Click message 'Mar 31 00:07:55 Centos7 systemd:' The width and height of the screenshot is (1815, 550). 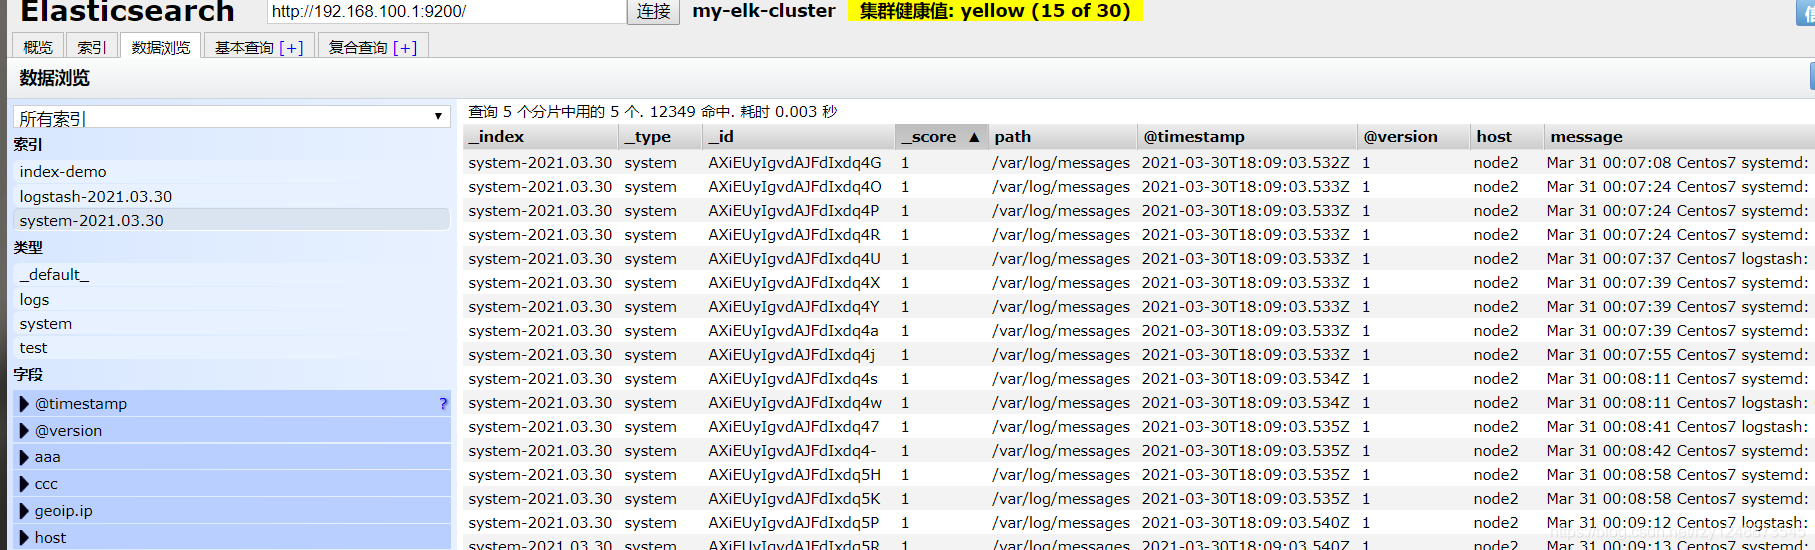click(1677, 354)
